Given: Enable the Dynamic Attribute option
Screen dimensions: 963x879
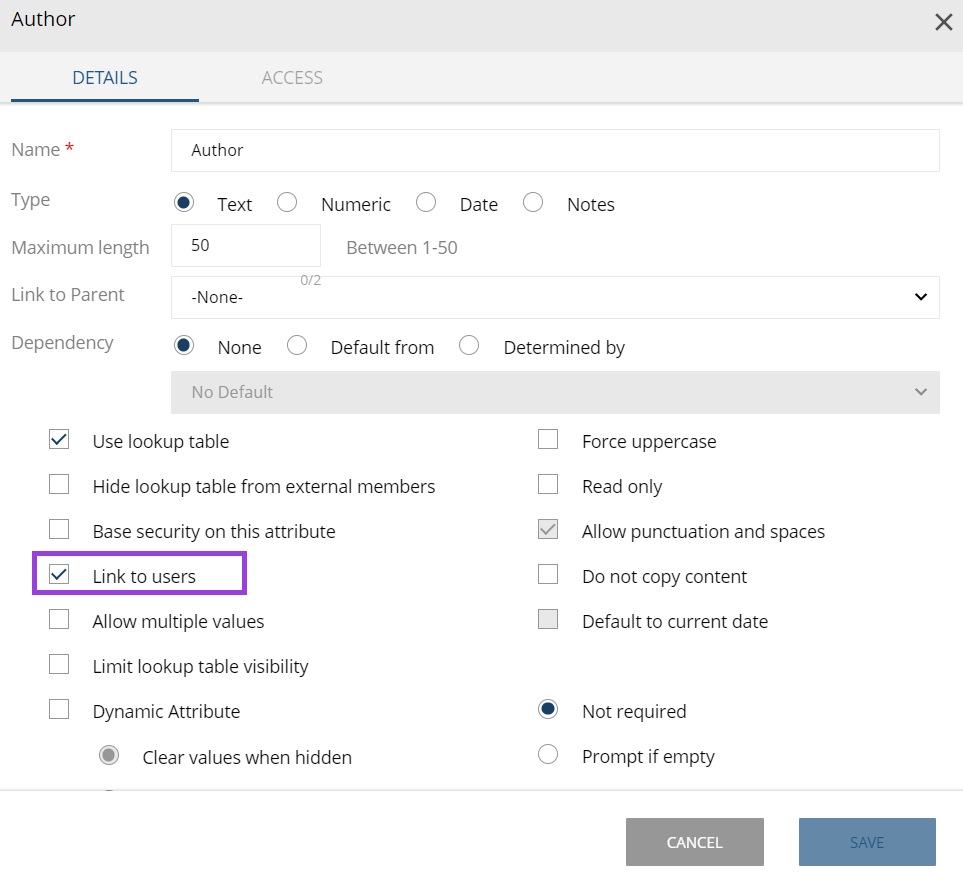Looking at the screenshot, I should [x=59, y=709].
